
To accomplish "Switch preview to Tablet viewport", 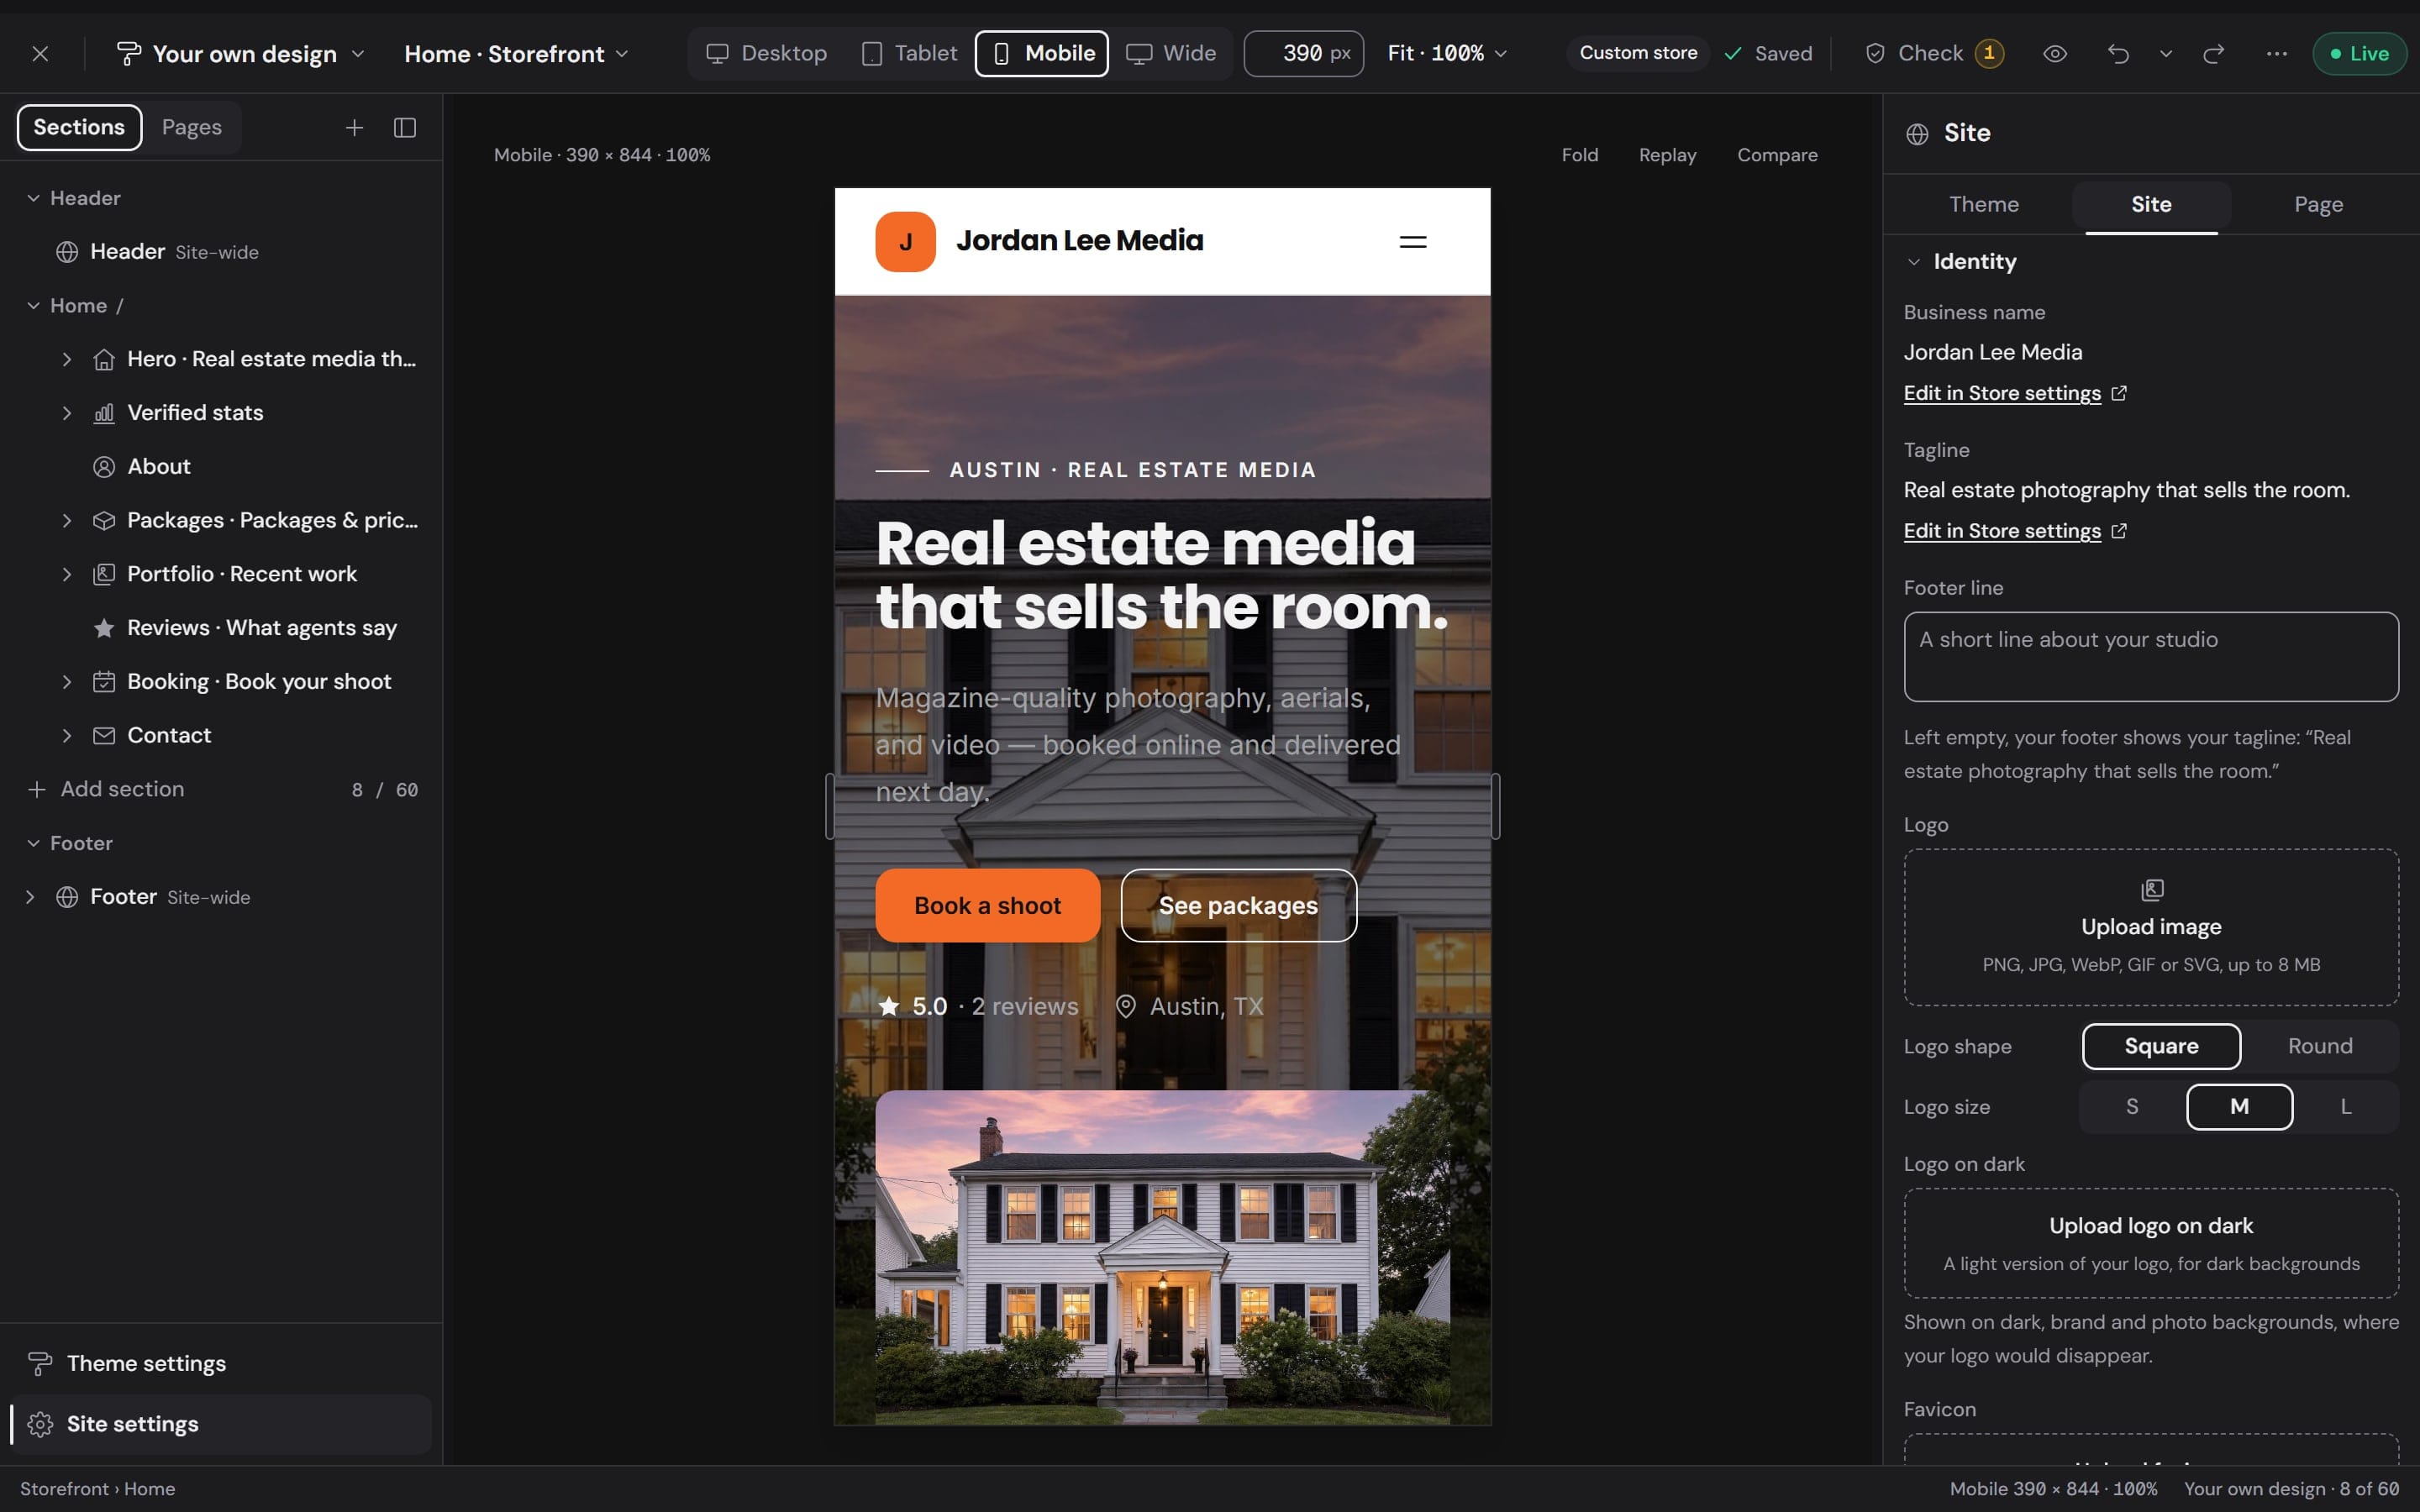I will tap(910, 54).
